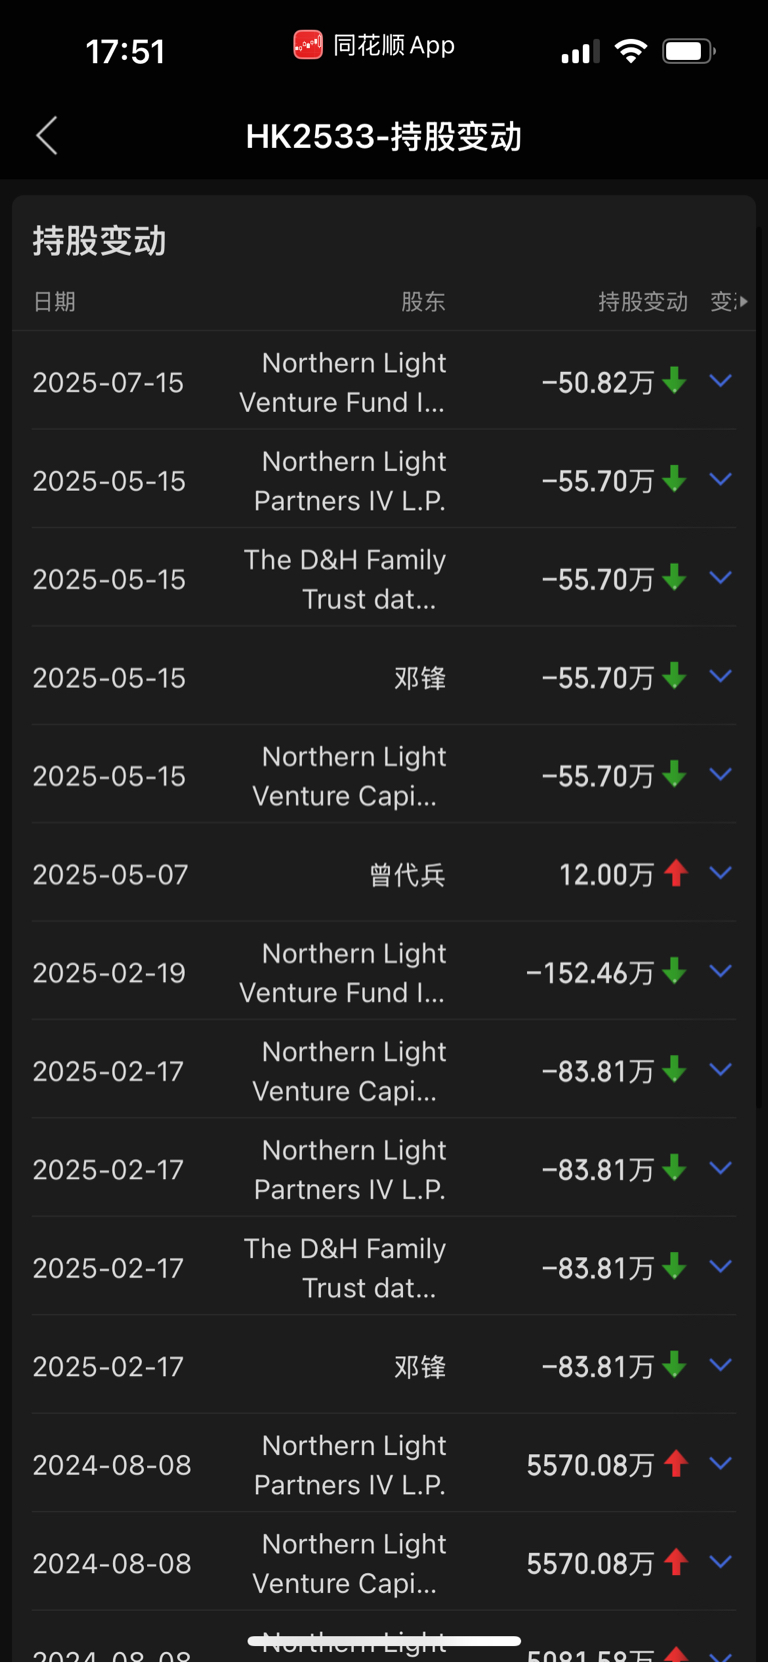Image resolution: width=768 pixels, height=1663 pixels.
Task: Click the green arrow next to -152.46万
Action: [x=675, y=971]
